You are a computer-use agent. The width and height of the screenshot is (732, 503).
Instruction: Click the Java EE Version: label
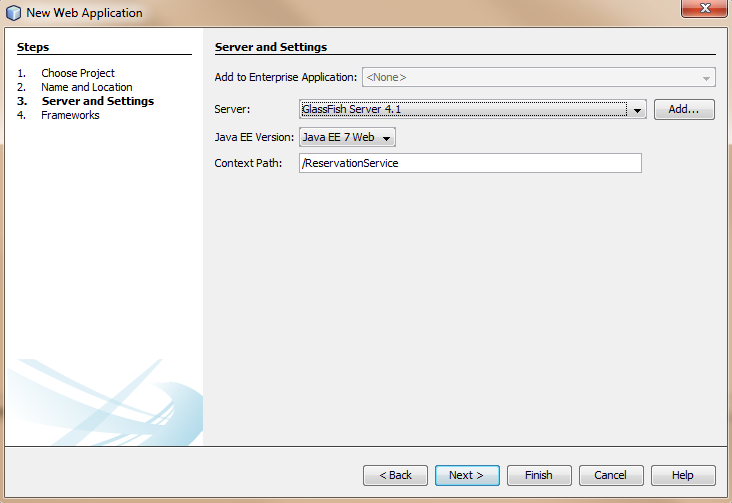254,137
